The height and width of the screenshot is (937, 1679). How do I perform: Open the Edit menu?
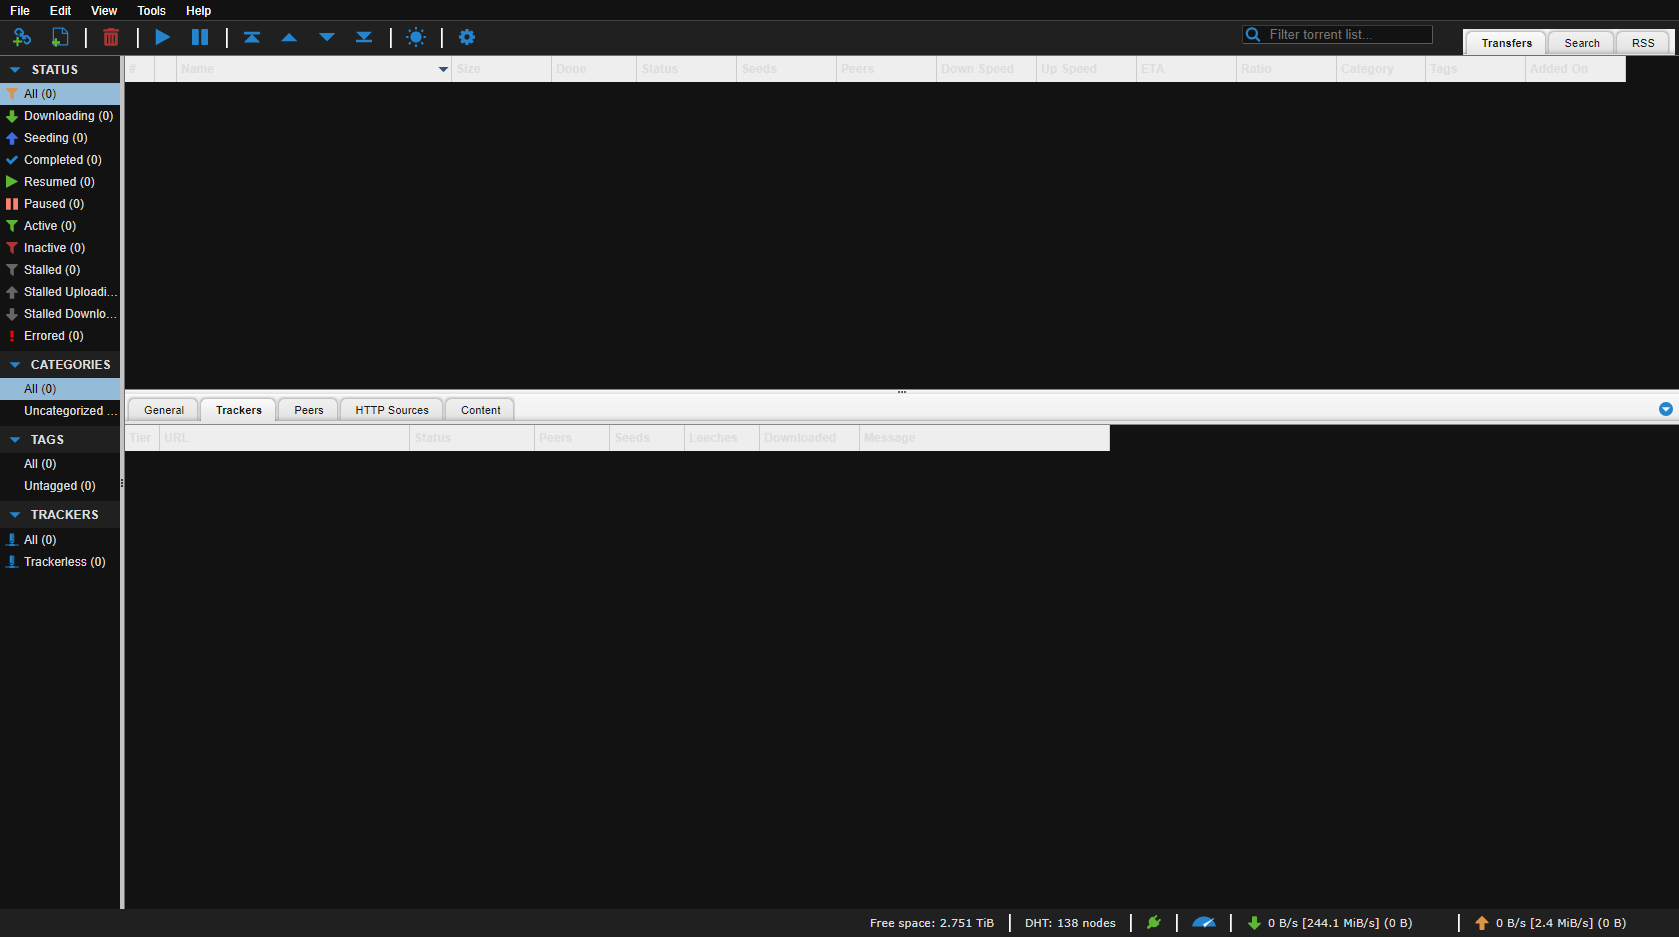(61, 11)
